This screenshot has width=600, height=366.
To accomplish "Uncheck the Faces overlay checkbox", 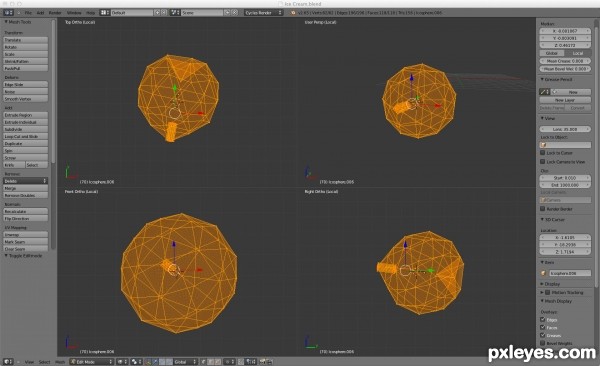I will click(543, 327).
